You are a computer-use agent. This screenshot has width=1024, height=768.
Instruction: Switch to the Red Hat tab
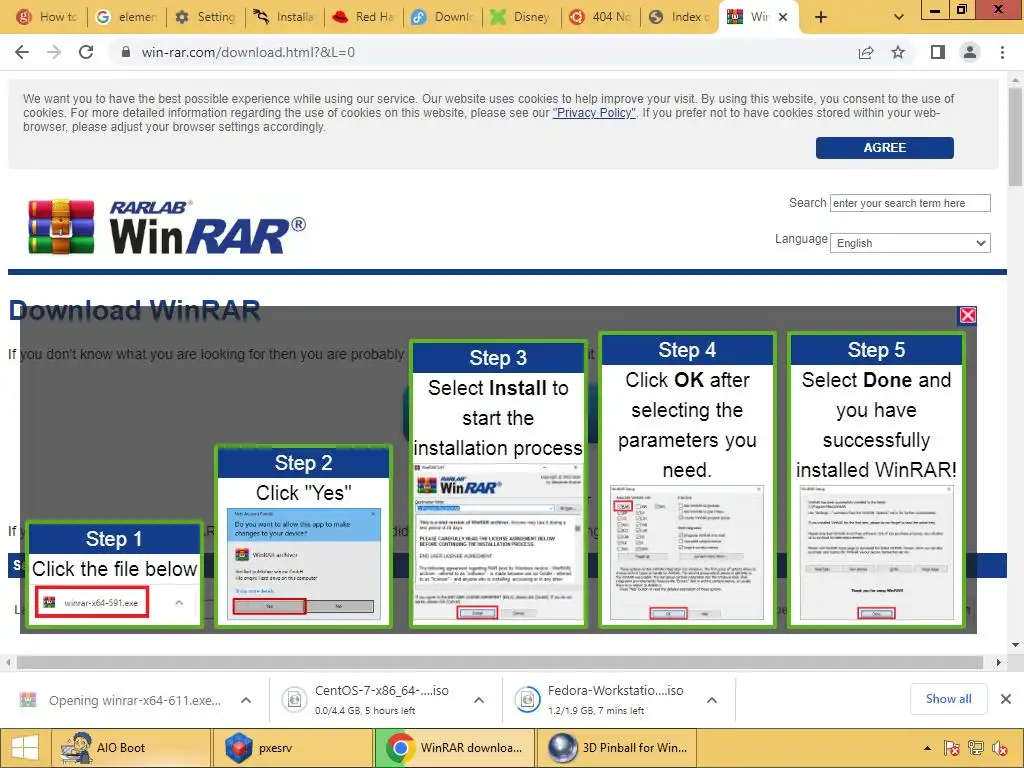[x=363, y=17]
